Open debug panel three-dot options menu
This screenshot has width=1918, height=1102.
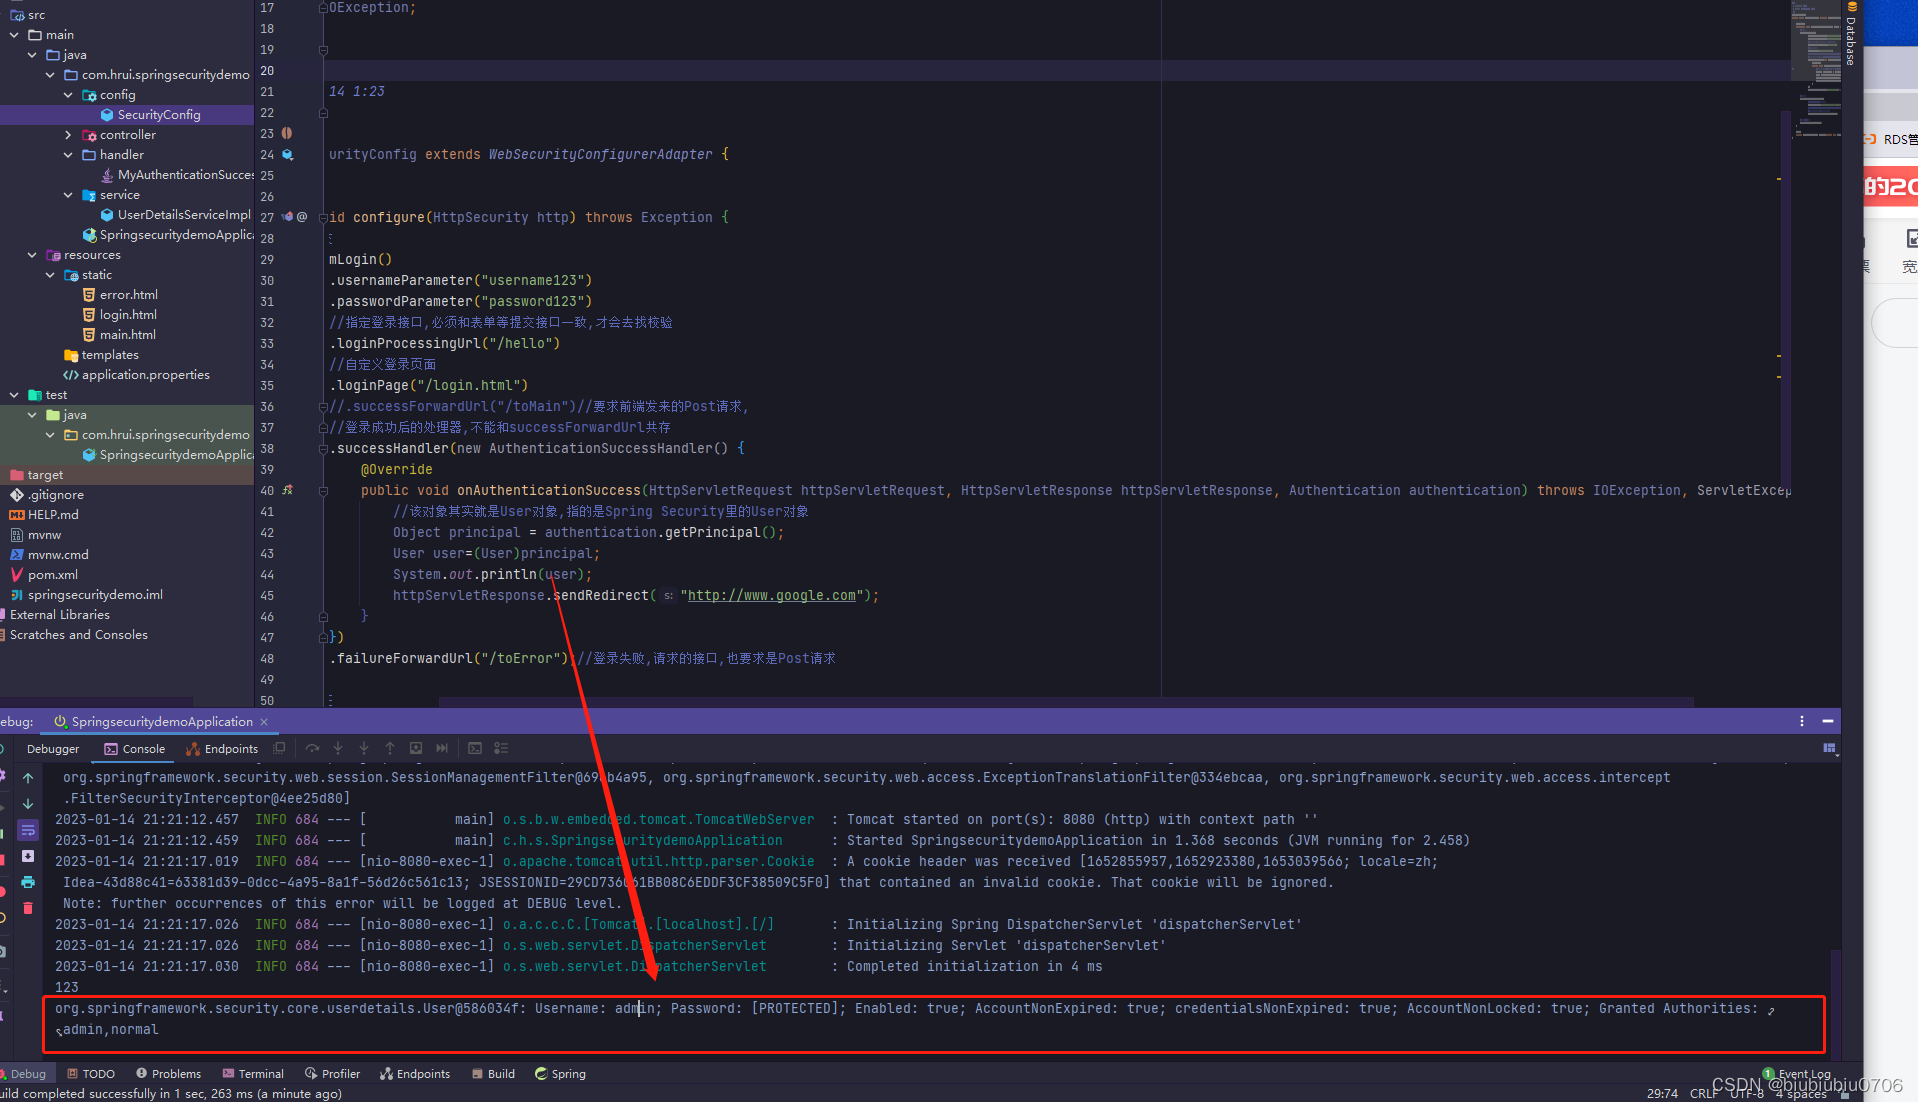(1802, 721)
